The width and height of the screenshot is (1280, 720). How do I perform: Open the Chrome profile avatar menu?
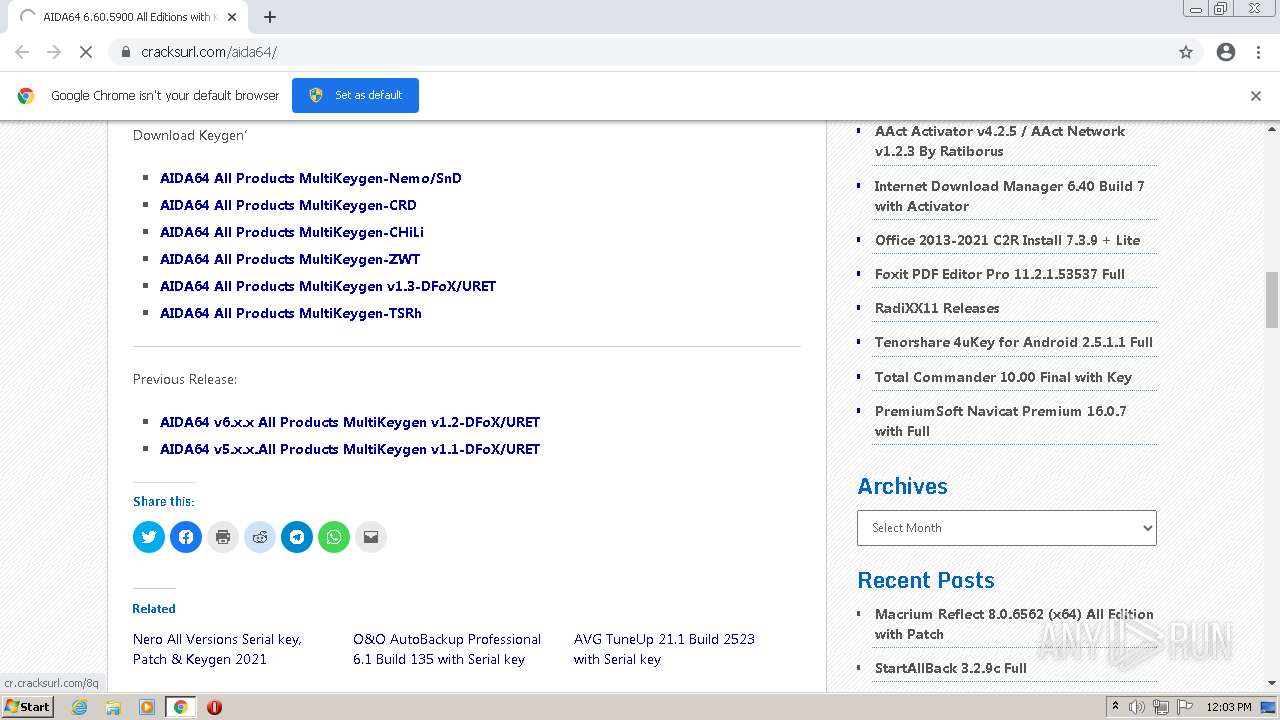1226,52
